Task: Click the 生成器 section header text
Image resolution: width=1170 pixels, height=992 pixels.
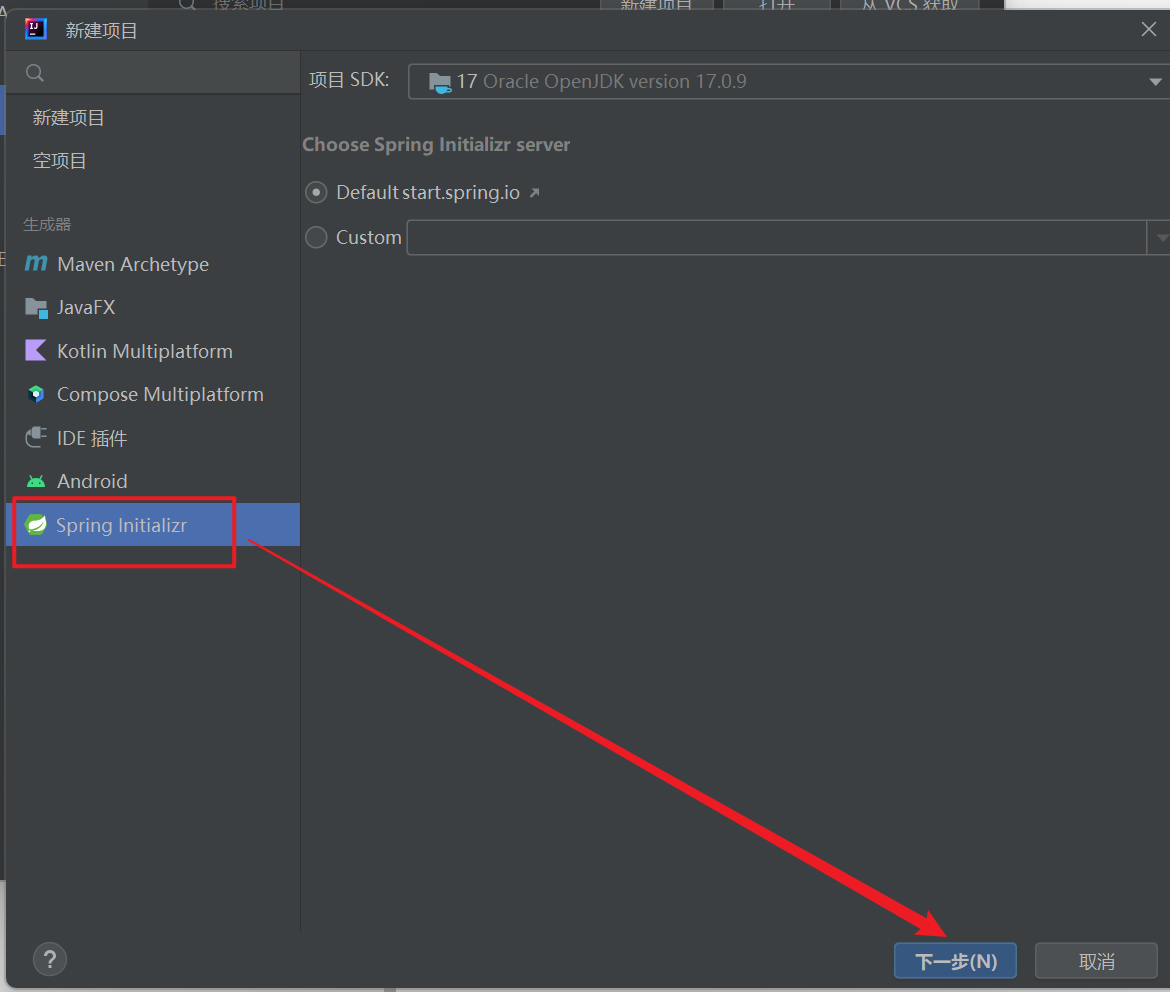Action: [x=47, y=224]
